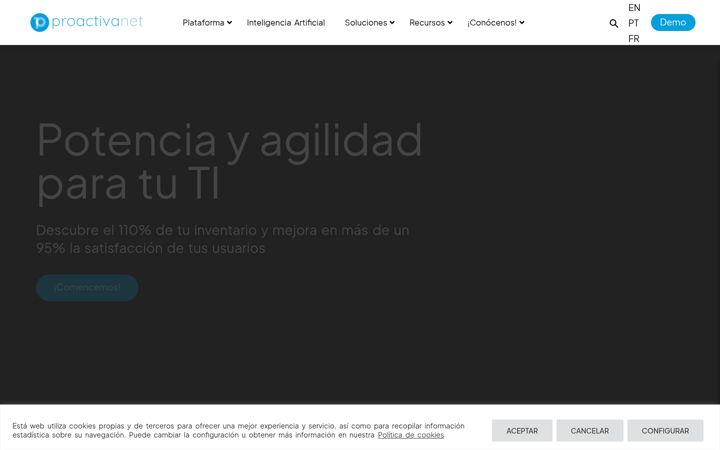Open the Política de cookies link
Image resolution: width=720 pixels, height=450 pixels.
[x=411, y=435]
